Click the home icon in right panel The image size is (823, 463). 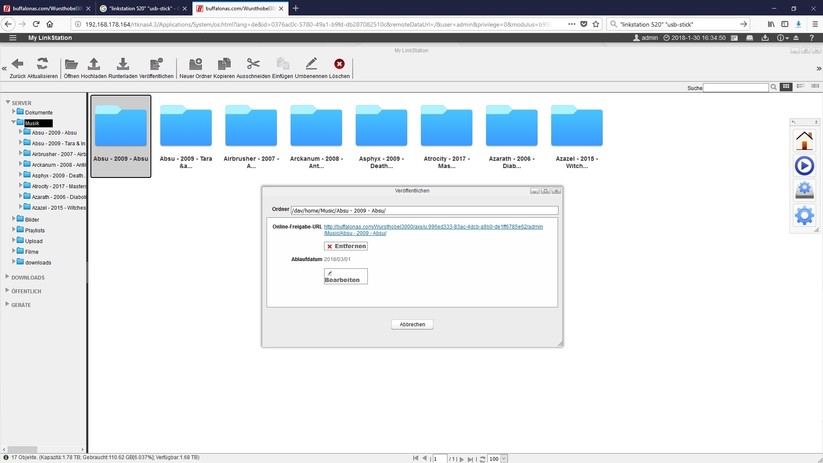[804, 141]
